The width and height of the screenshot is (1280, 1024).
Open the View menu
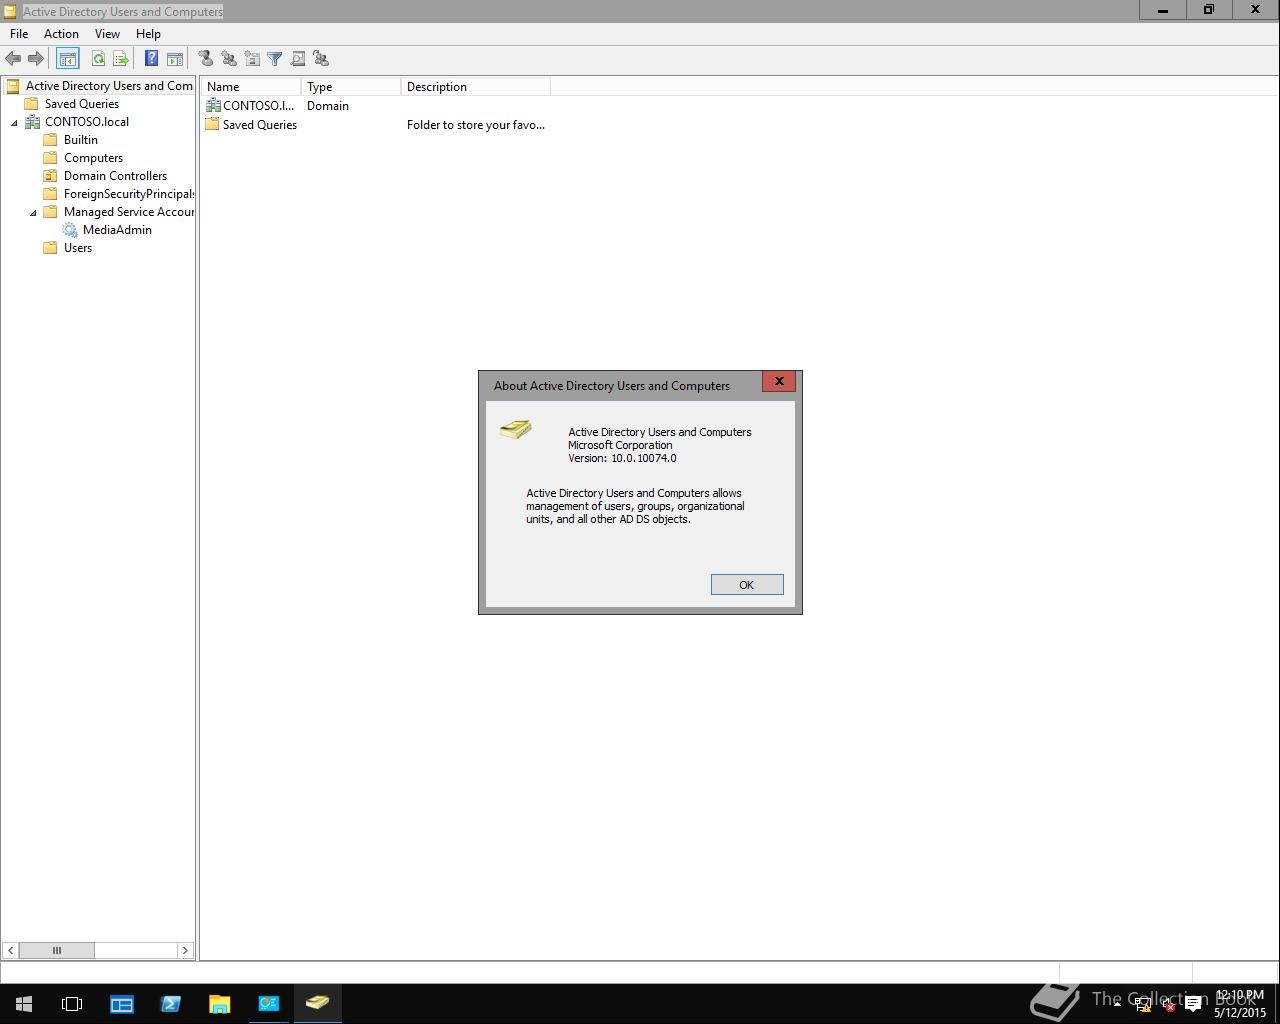(x=107, y=33)
